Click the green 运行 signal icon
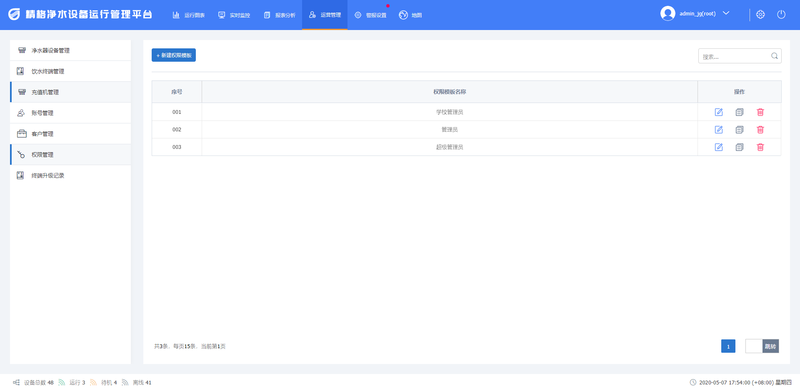Viewport: 800px width, 389px height. click(x=62, y=382)
